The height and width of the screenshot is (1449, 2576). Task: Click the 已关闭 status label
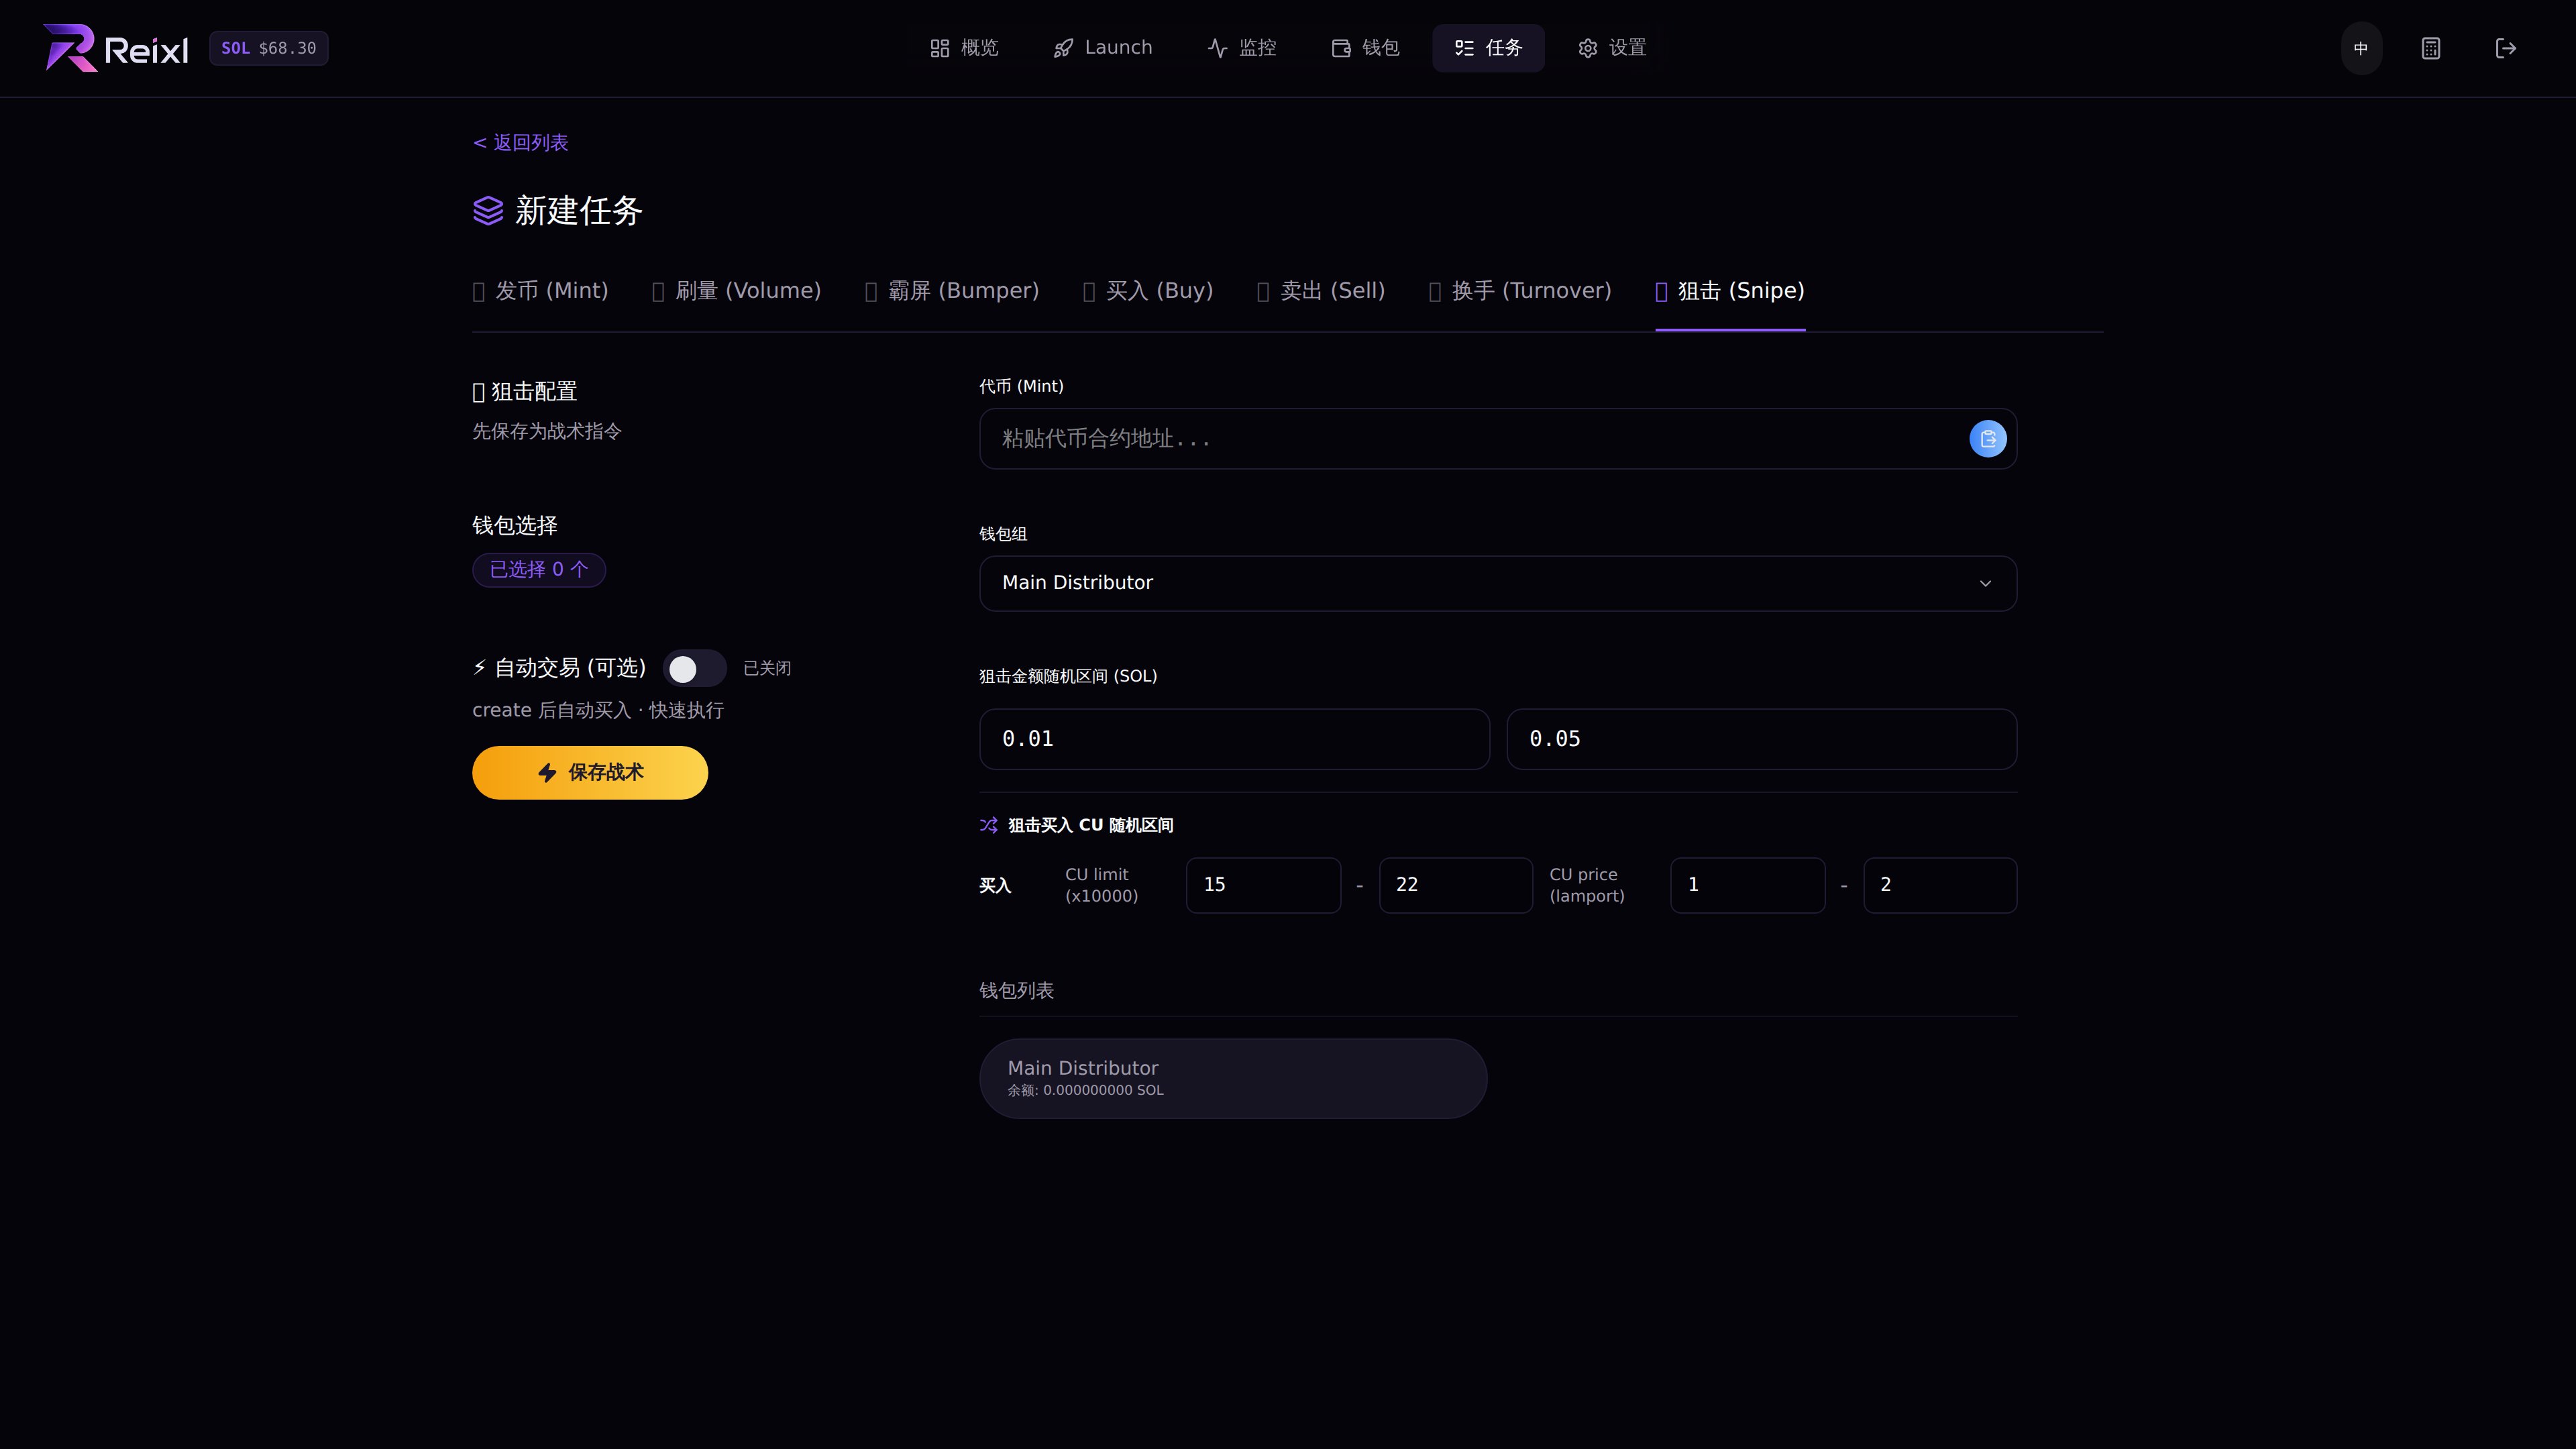pos(767,668)
